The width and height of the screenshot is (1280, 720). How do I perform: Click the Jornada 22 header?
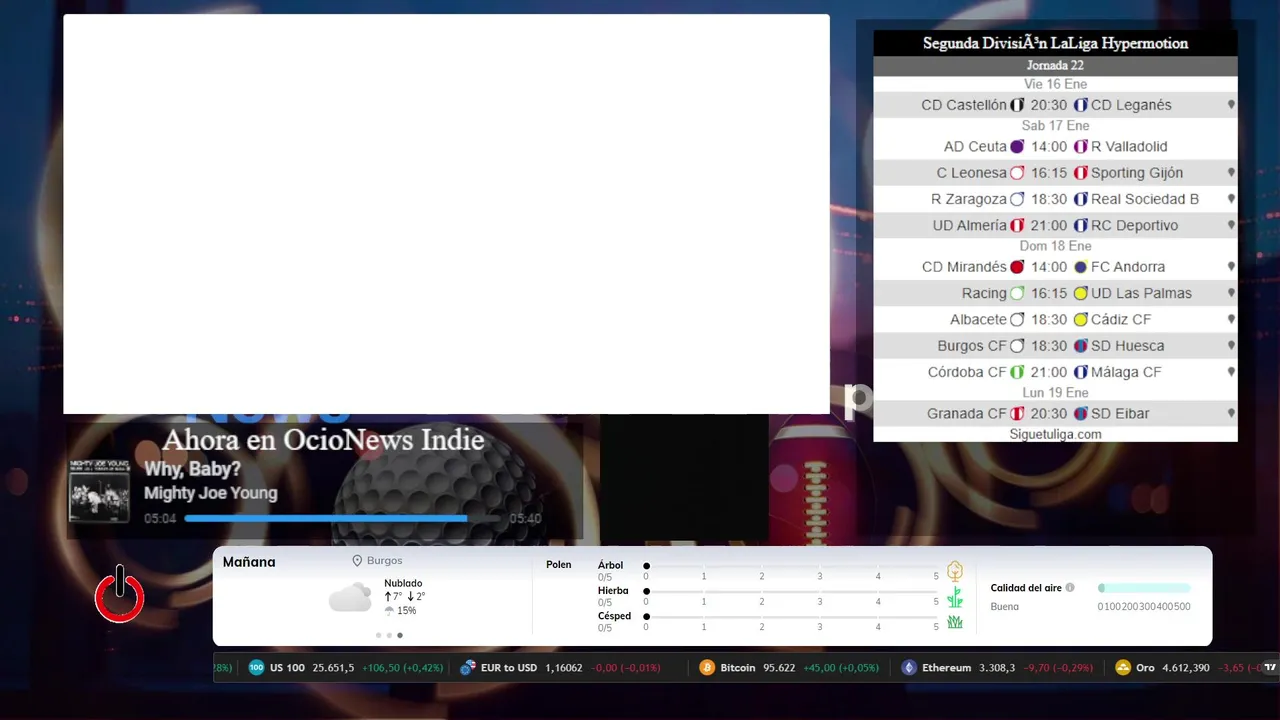(1055, 66)
